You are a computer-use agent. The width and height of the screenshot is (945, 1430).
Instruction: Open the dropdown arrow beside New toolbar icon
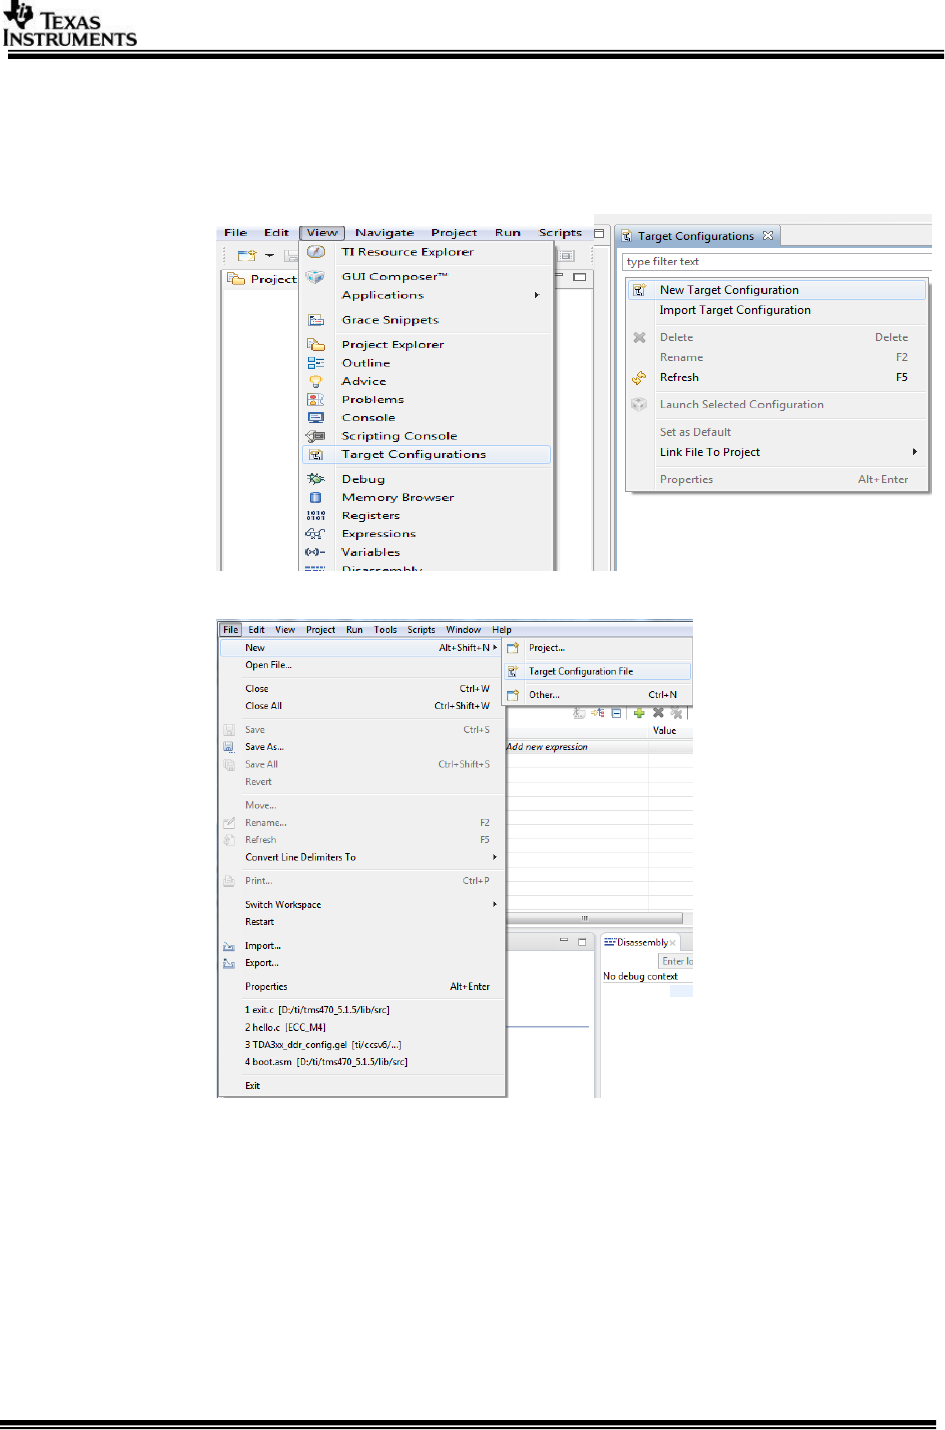click(269, 256)
